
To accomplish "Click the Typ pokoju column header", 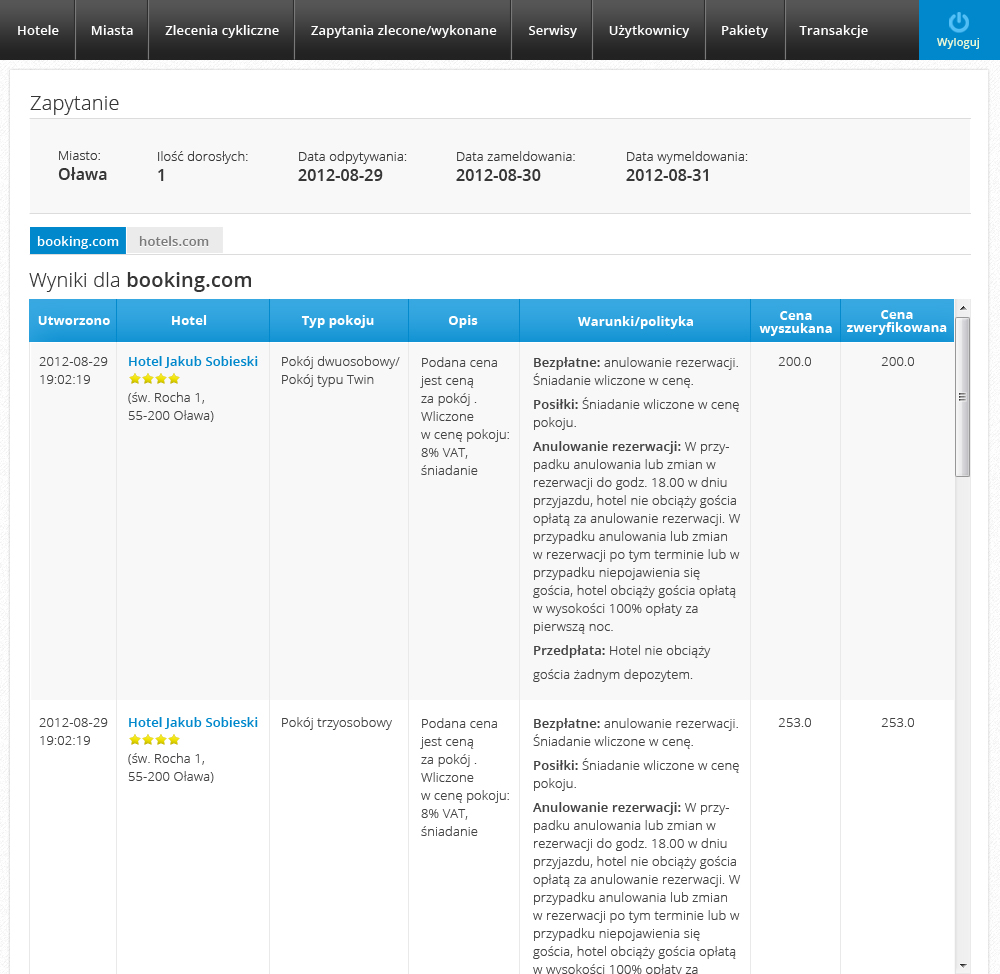I will 338,320.
